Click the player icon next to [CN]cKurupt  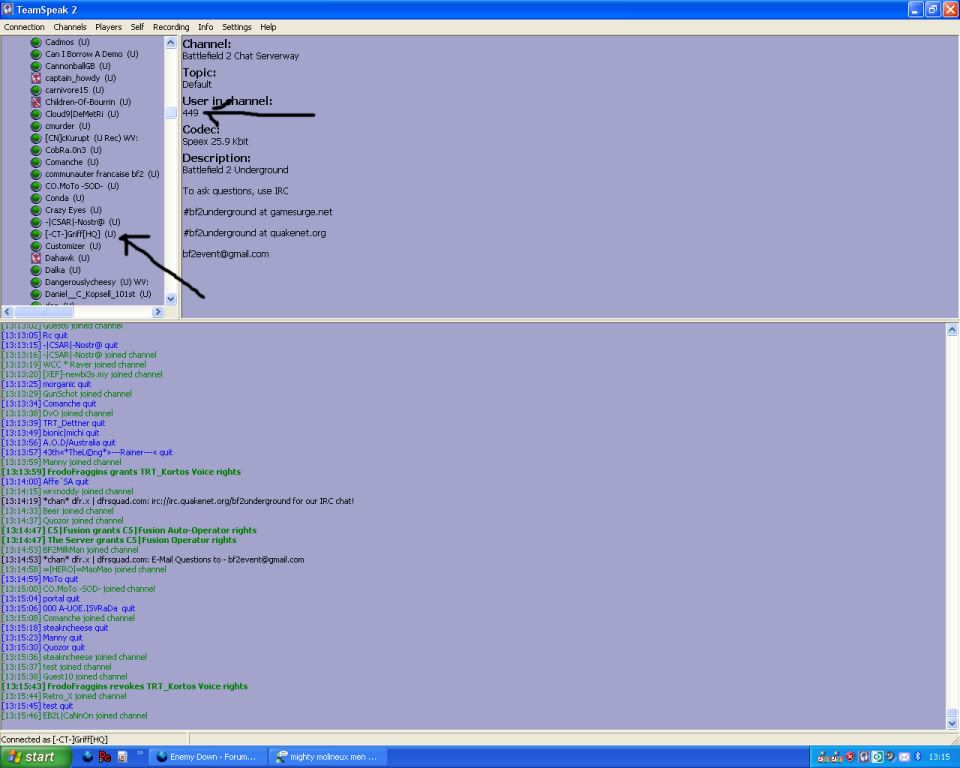[36, 138]
